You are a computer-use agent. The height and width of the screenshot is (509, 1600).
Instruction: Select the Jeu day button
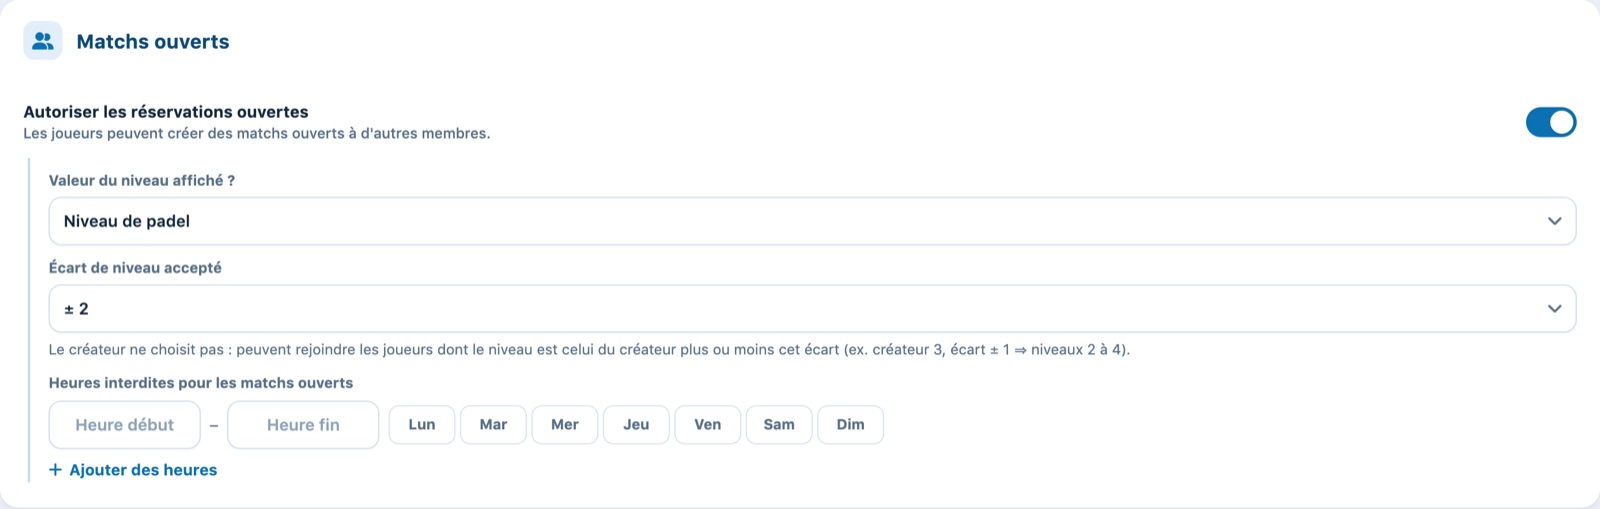[636, 425]
